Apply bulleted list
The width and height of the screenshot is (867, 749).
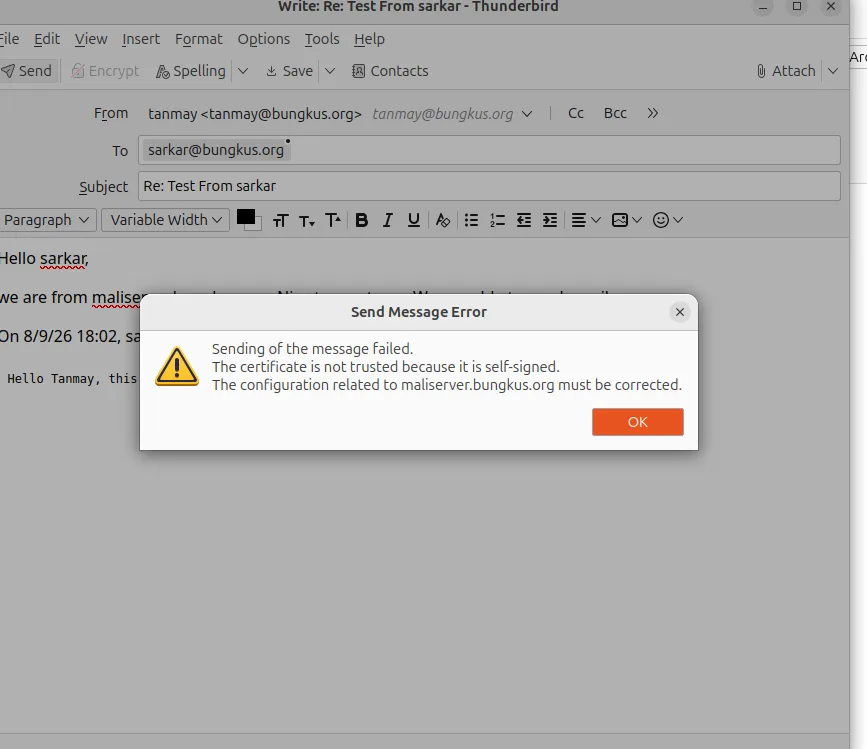pos(471,221)
